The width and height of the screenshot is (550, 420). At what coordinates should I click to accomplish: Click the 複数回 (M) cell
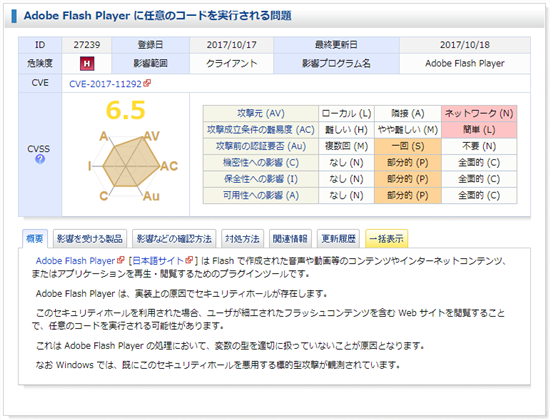(x=346, y=146)
